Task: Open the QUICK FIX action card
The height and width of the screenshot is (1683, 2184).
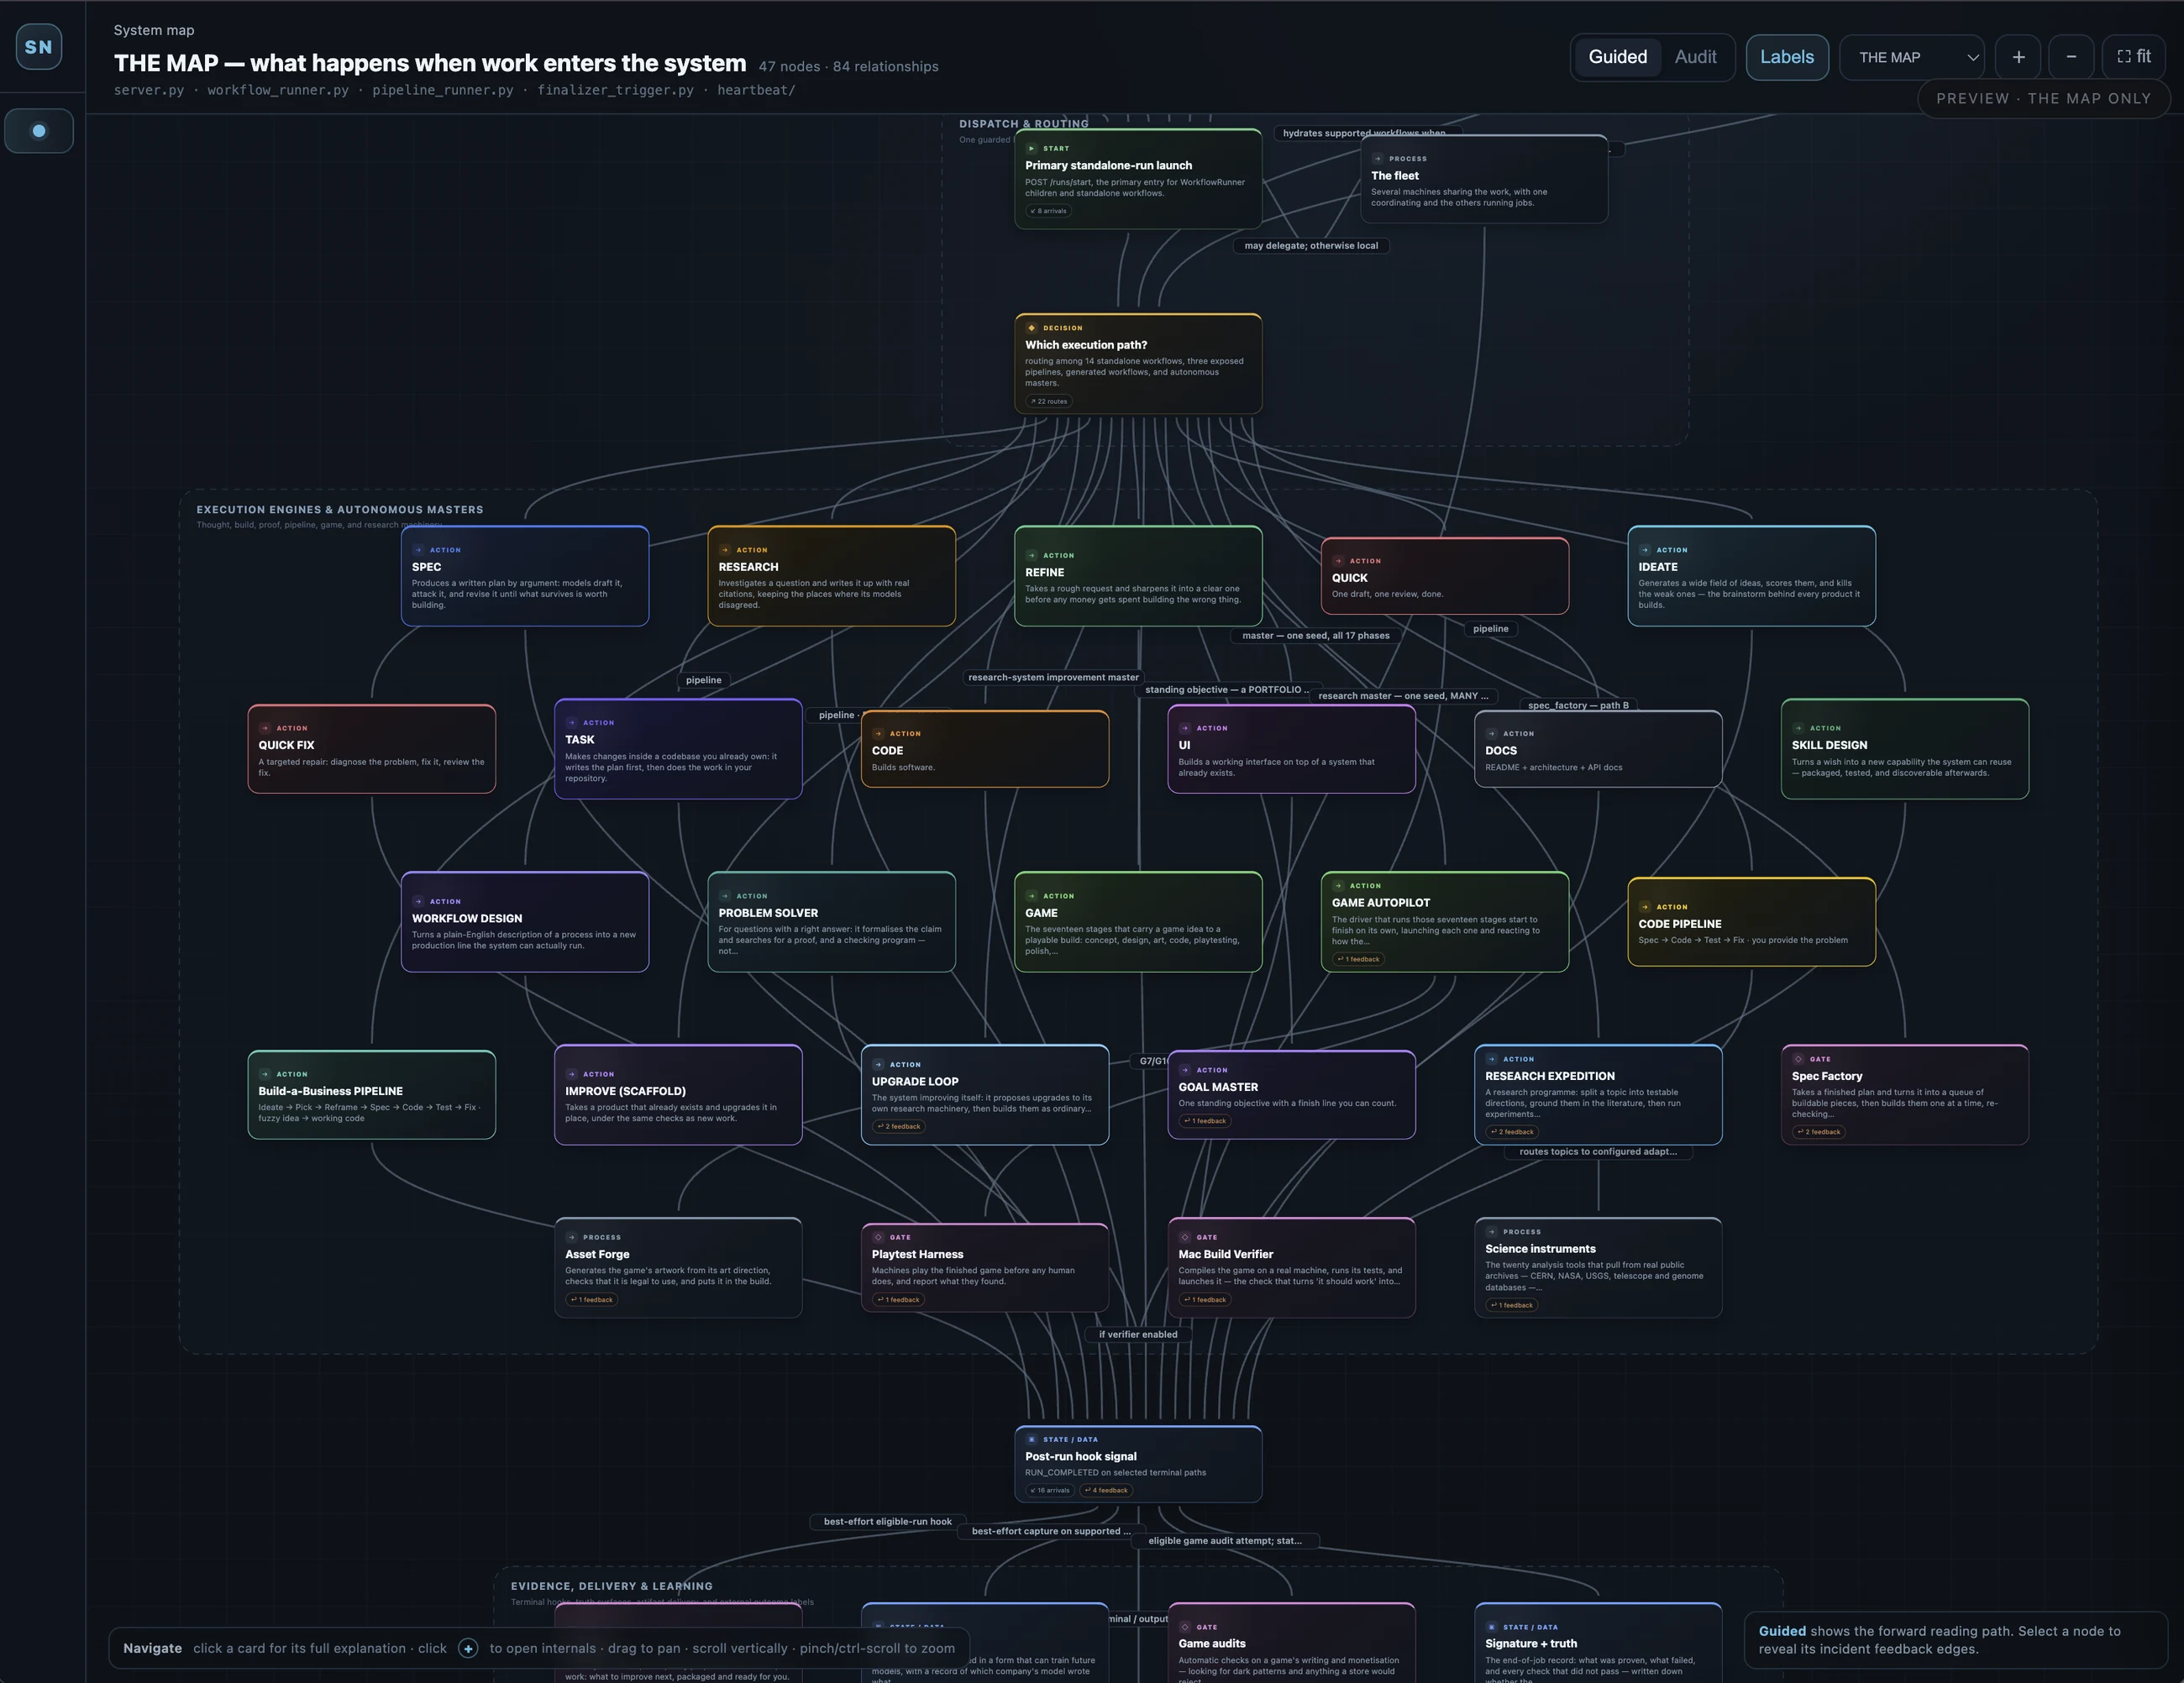Action: [371, 749]
